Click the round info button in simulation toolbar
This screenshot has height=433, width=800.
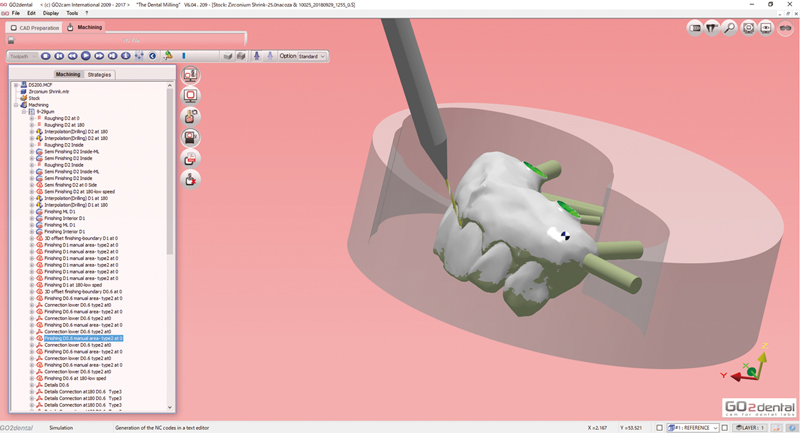coord(126,56)
